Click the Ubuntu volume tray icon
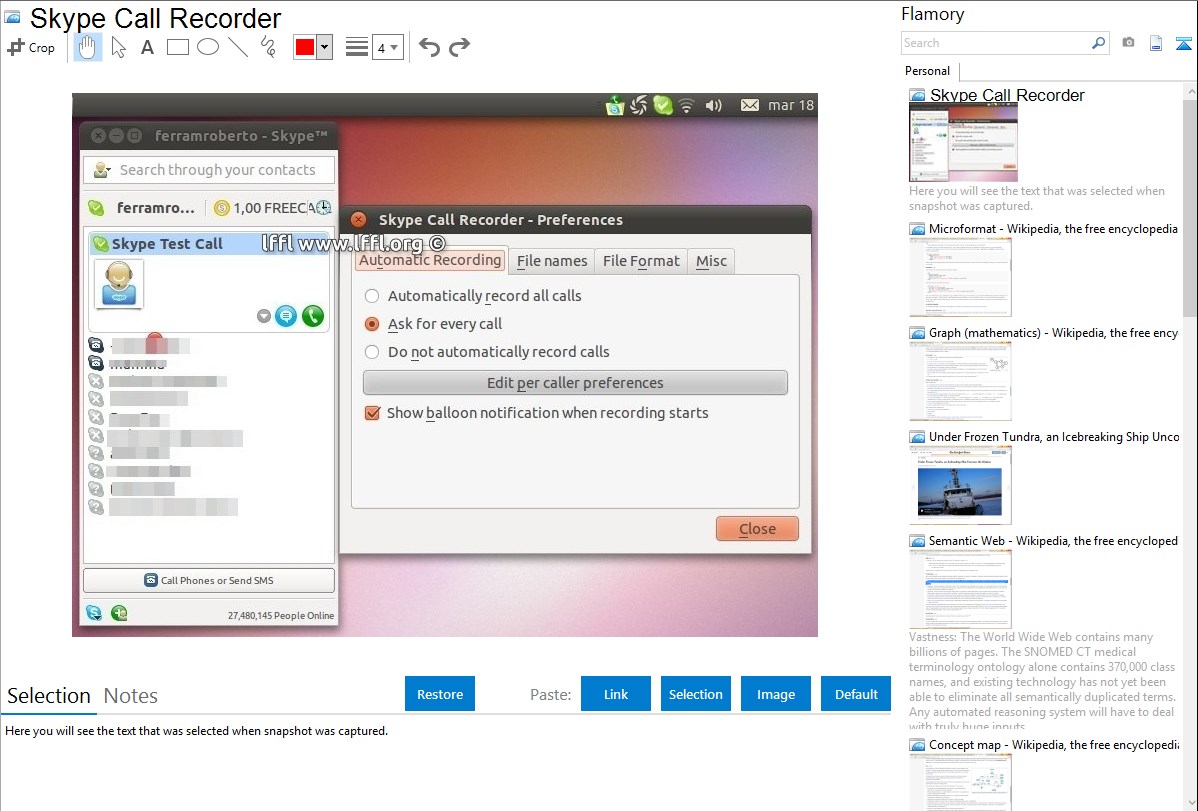Image resolution: width=1198 pixels, height=811 pixels. point(714,105)
